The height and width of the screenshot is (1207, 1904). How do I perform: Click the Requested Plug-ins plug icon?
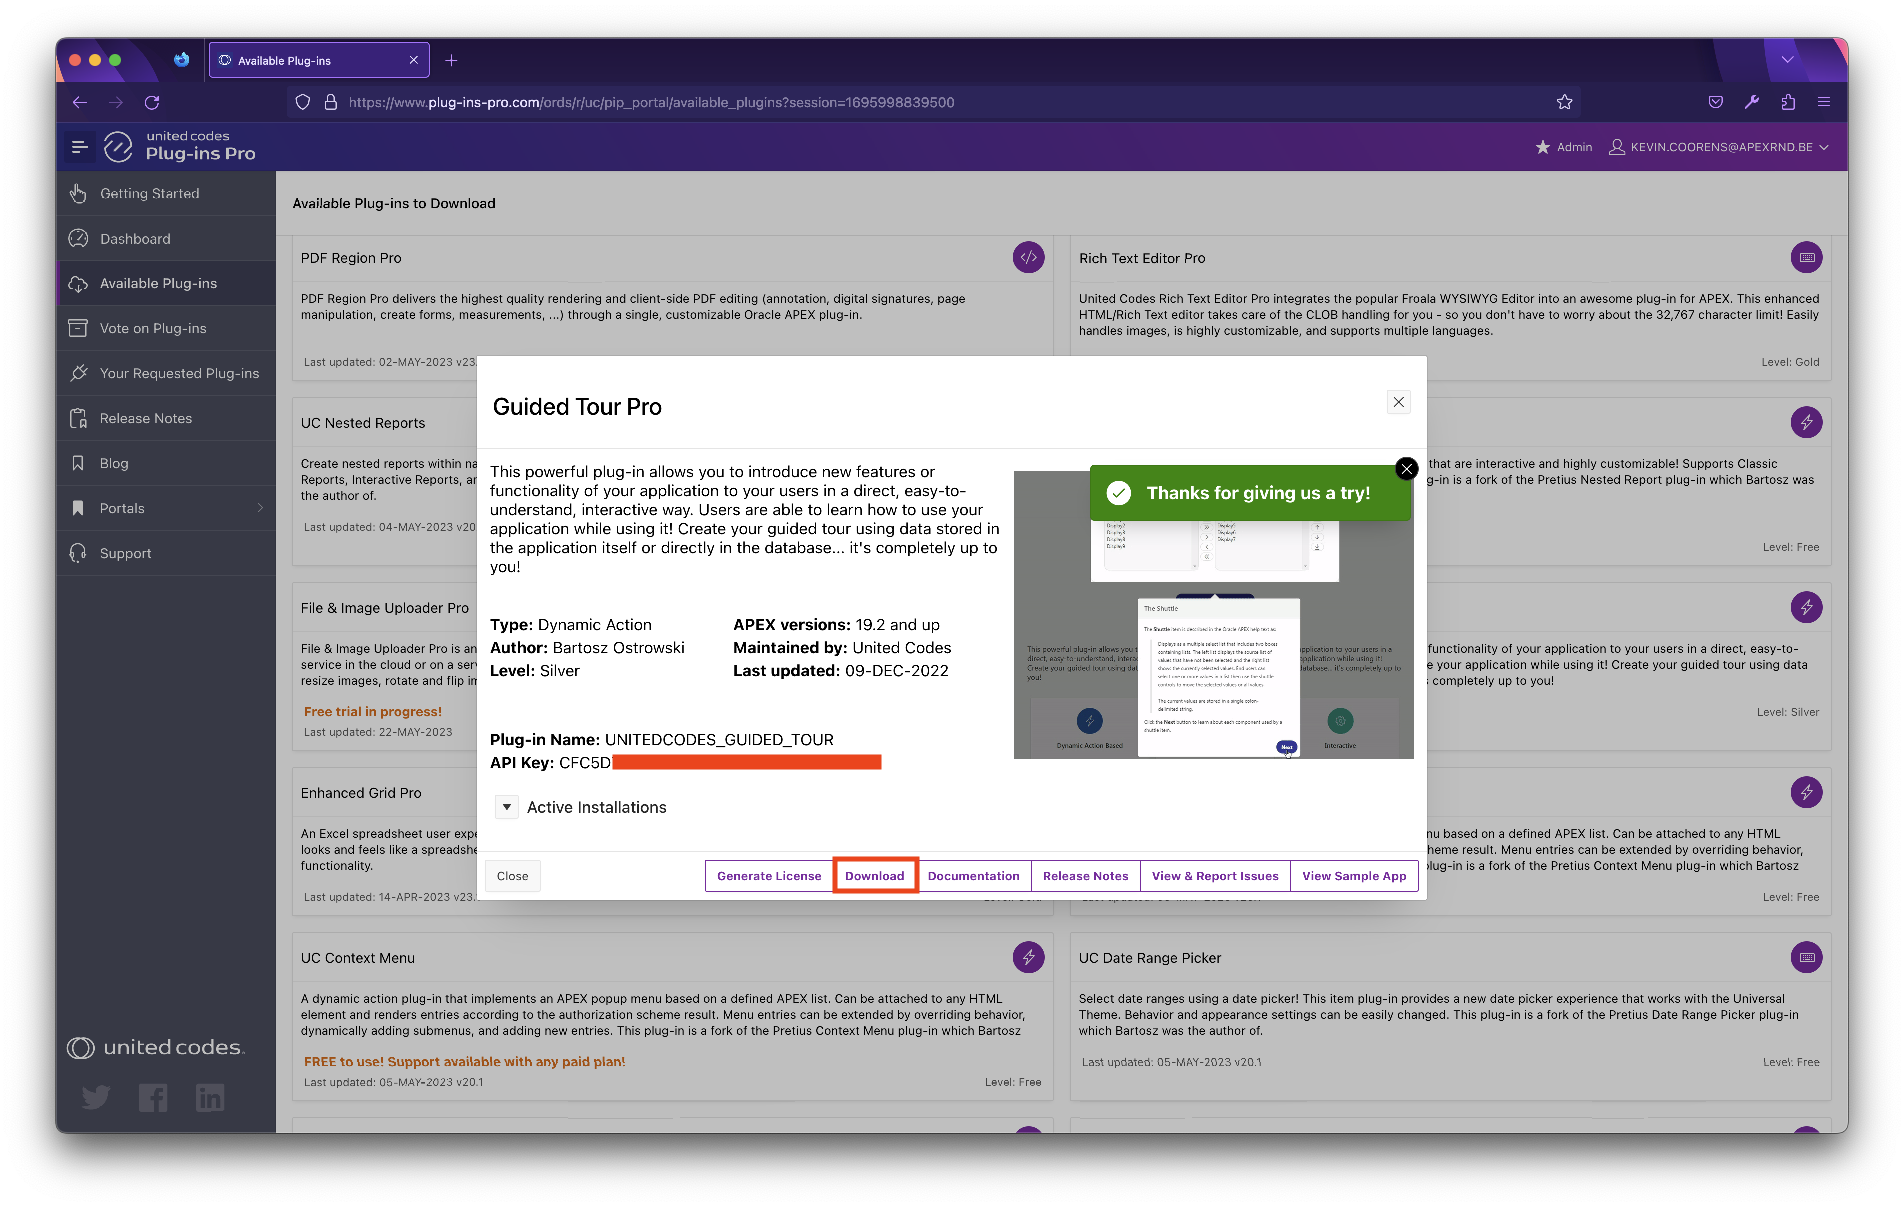(78, 373)
